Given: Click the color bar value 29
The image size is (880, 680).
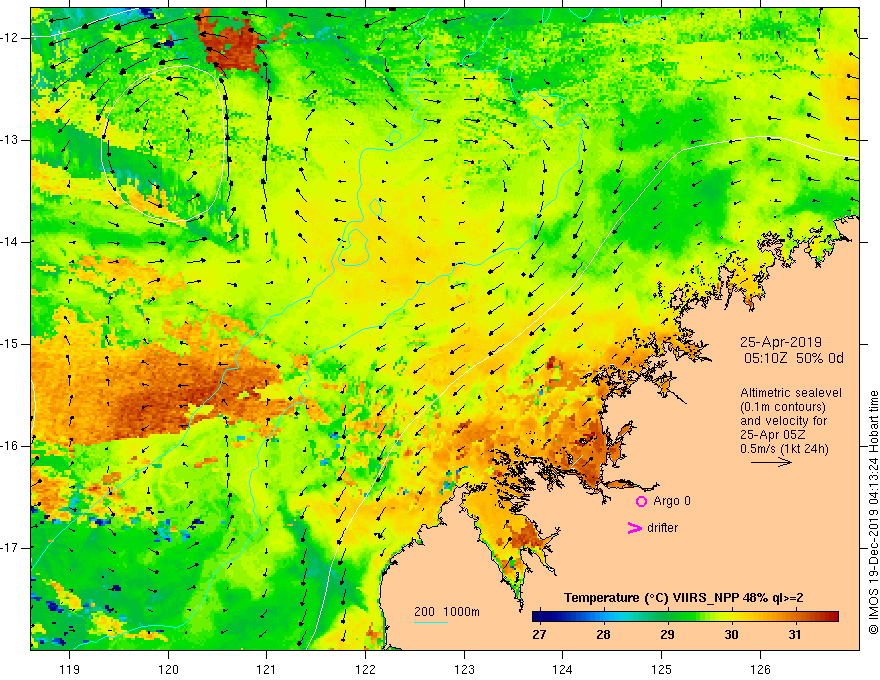Looking at the screenshot, I should 667,635.
